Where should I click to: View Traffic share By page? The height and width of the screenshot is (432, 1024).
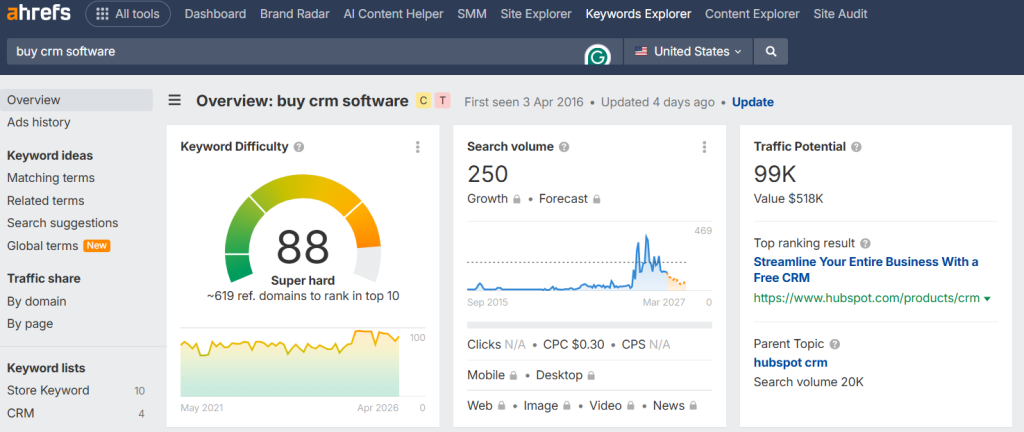(x=30, y=324)
